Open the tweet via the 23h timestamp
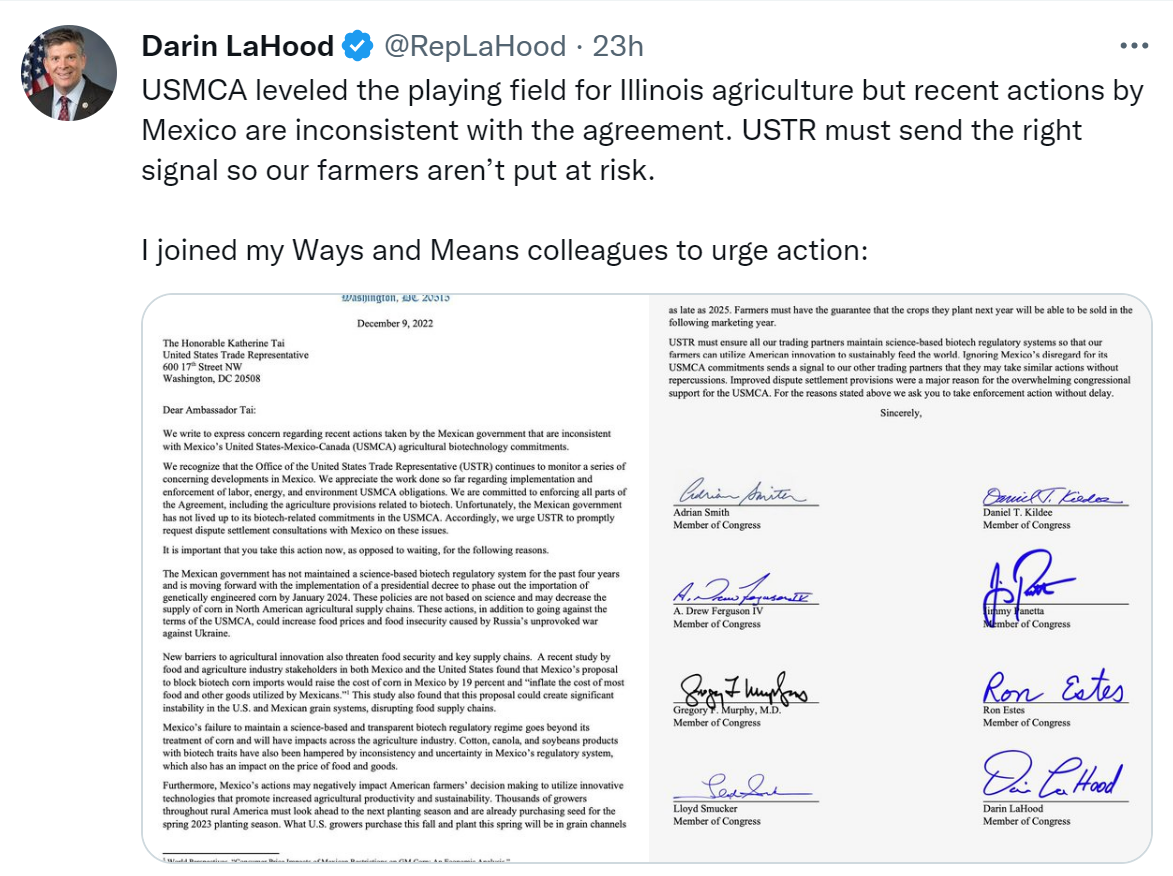This screenshot has width=1173, height=876. pyautogui.click(x=618, y=46)
